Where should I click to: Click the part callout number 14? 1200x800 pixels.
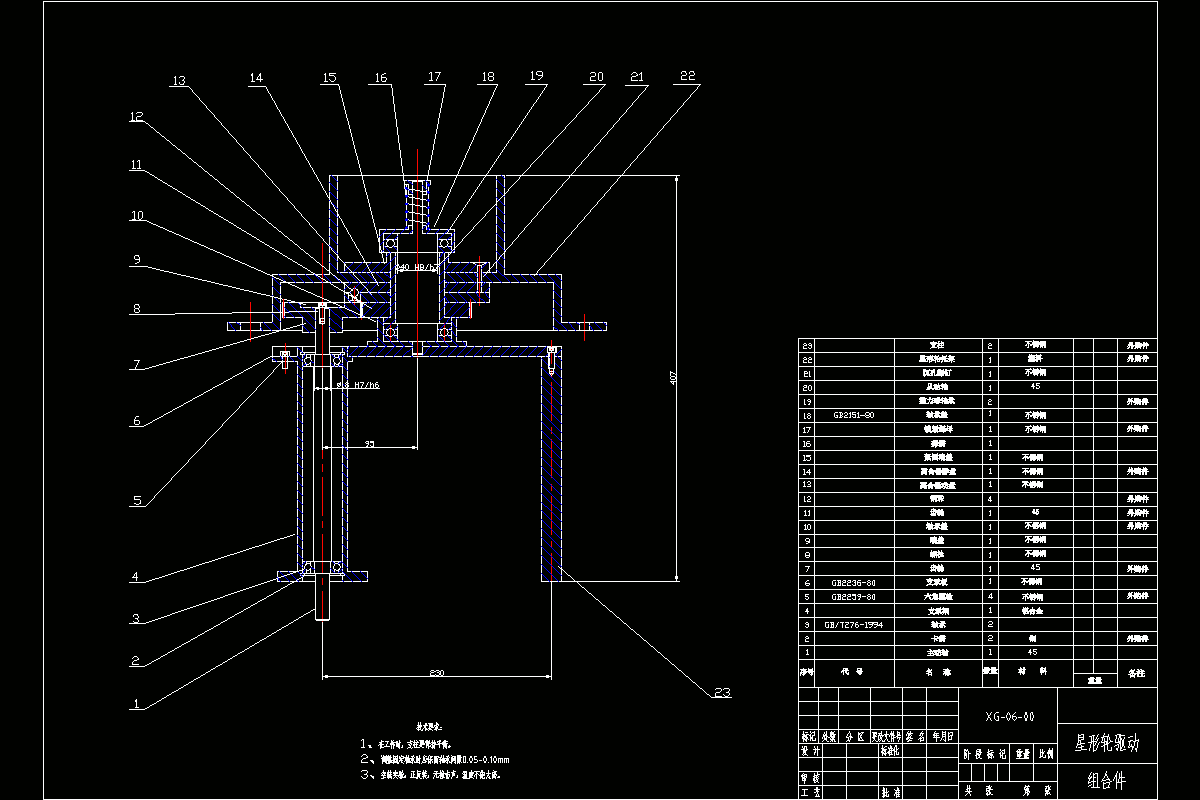(256, 77)
